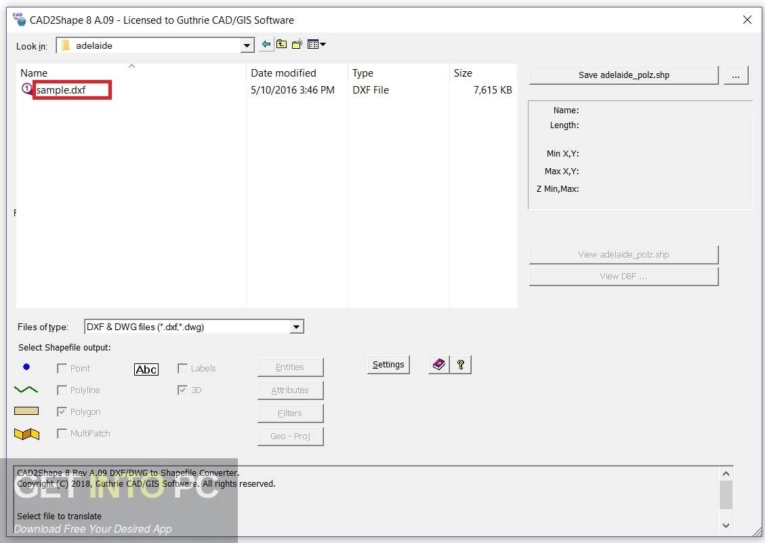Click the yellow MultiPatch symbol icon

[27, 433]
